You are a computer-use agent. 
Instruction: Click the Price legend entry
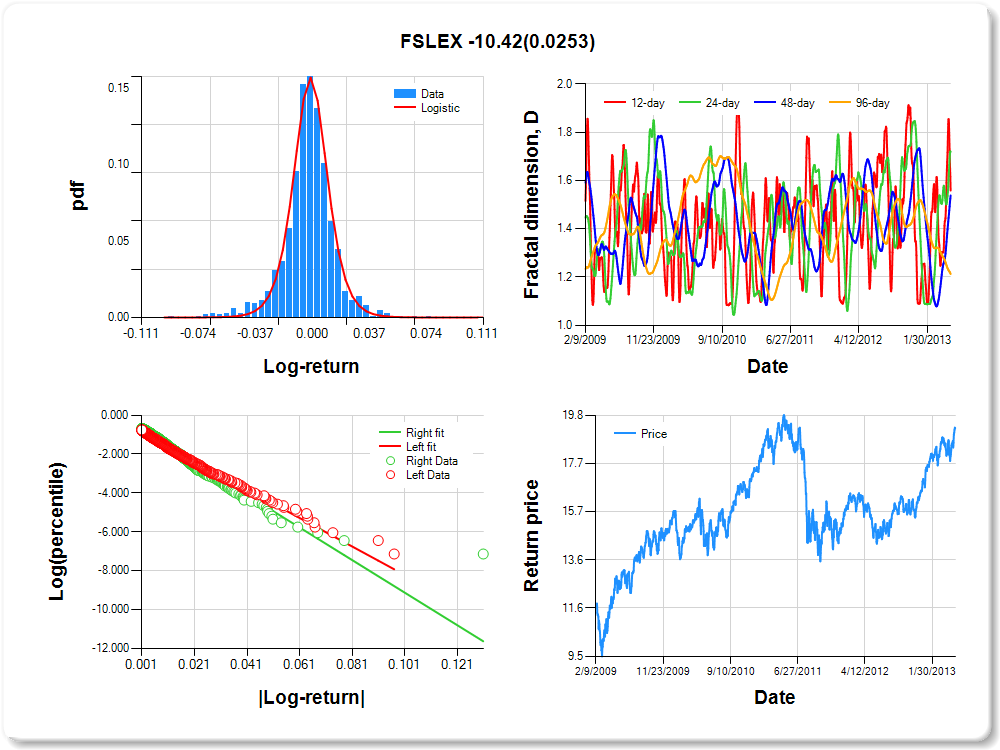click(x=640, y=434)
